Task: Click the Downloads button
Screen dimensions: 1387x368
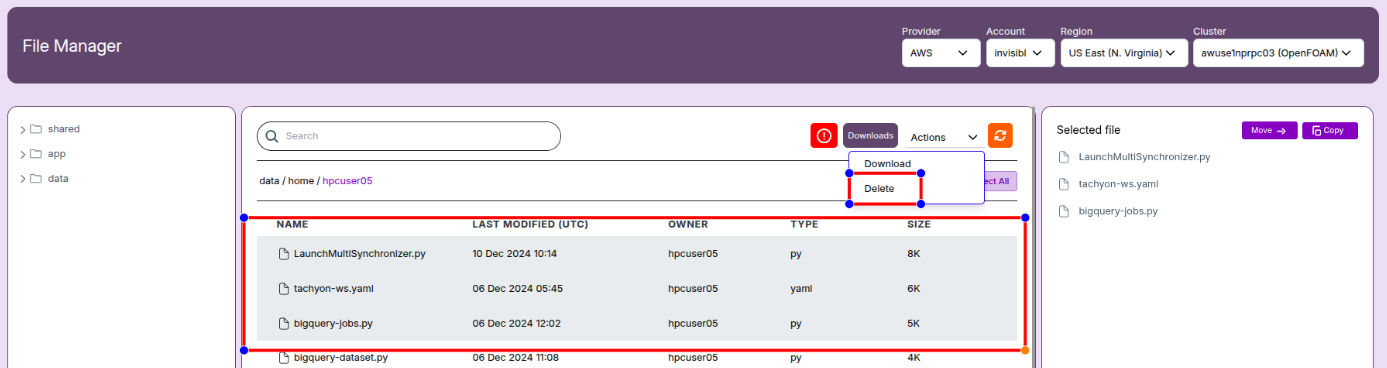Action: coord(870,136)
